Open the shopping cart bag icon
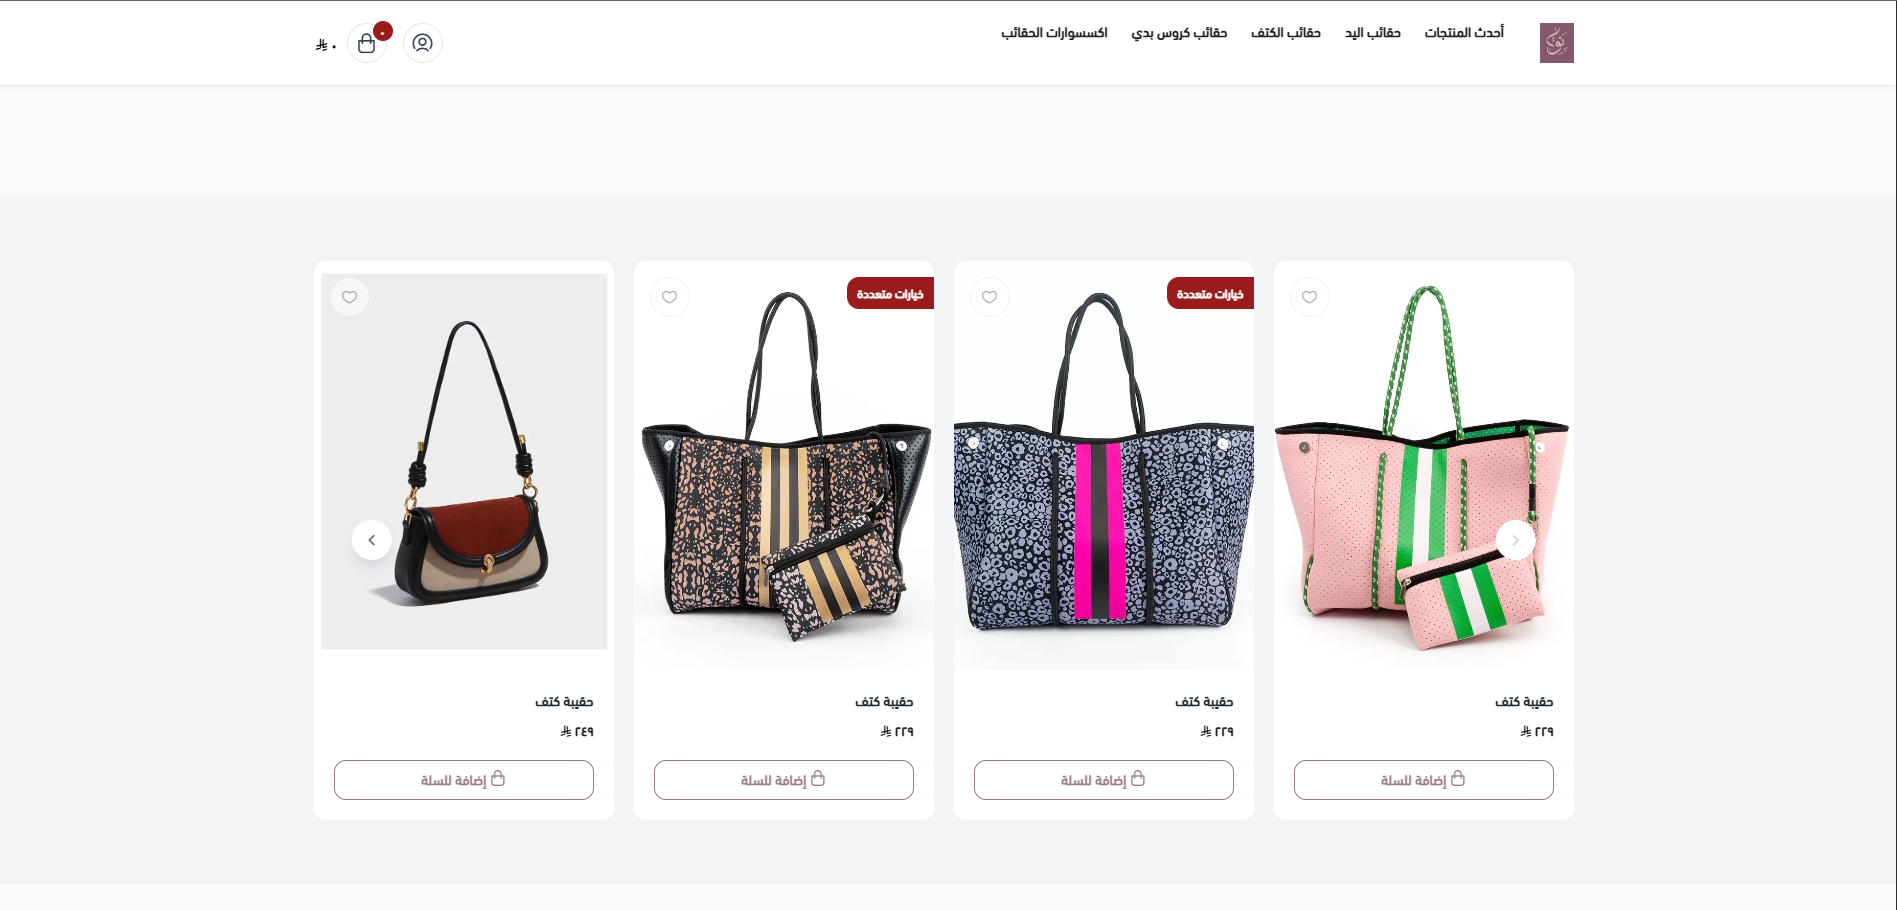 (367, 43)
